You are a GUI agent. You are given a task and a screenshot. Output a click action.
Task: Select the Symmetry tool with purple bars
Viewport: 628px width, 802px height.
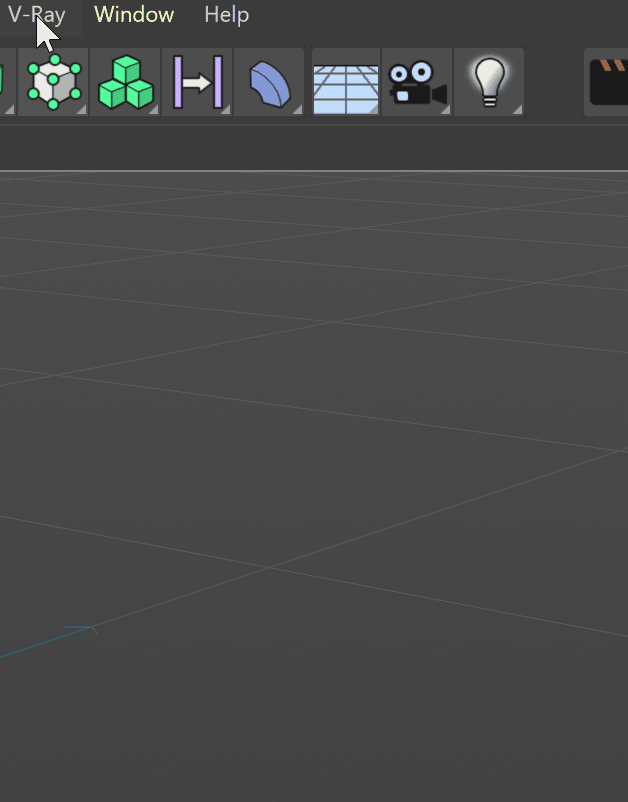[x=197, y=82]
